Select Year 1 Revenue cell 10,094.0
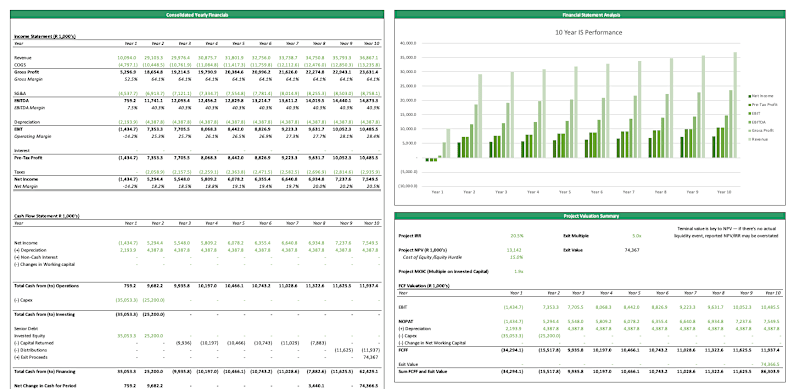 [x=127, y=58]
